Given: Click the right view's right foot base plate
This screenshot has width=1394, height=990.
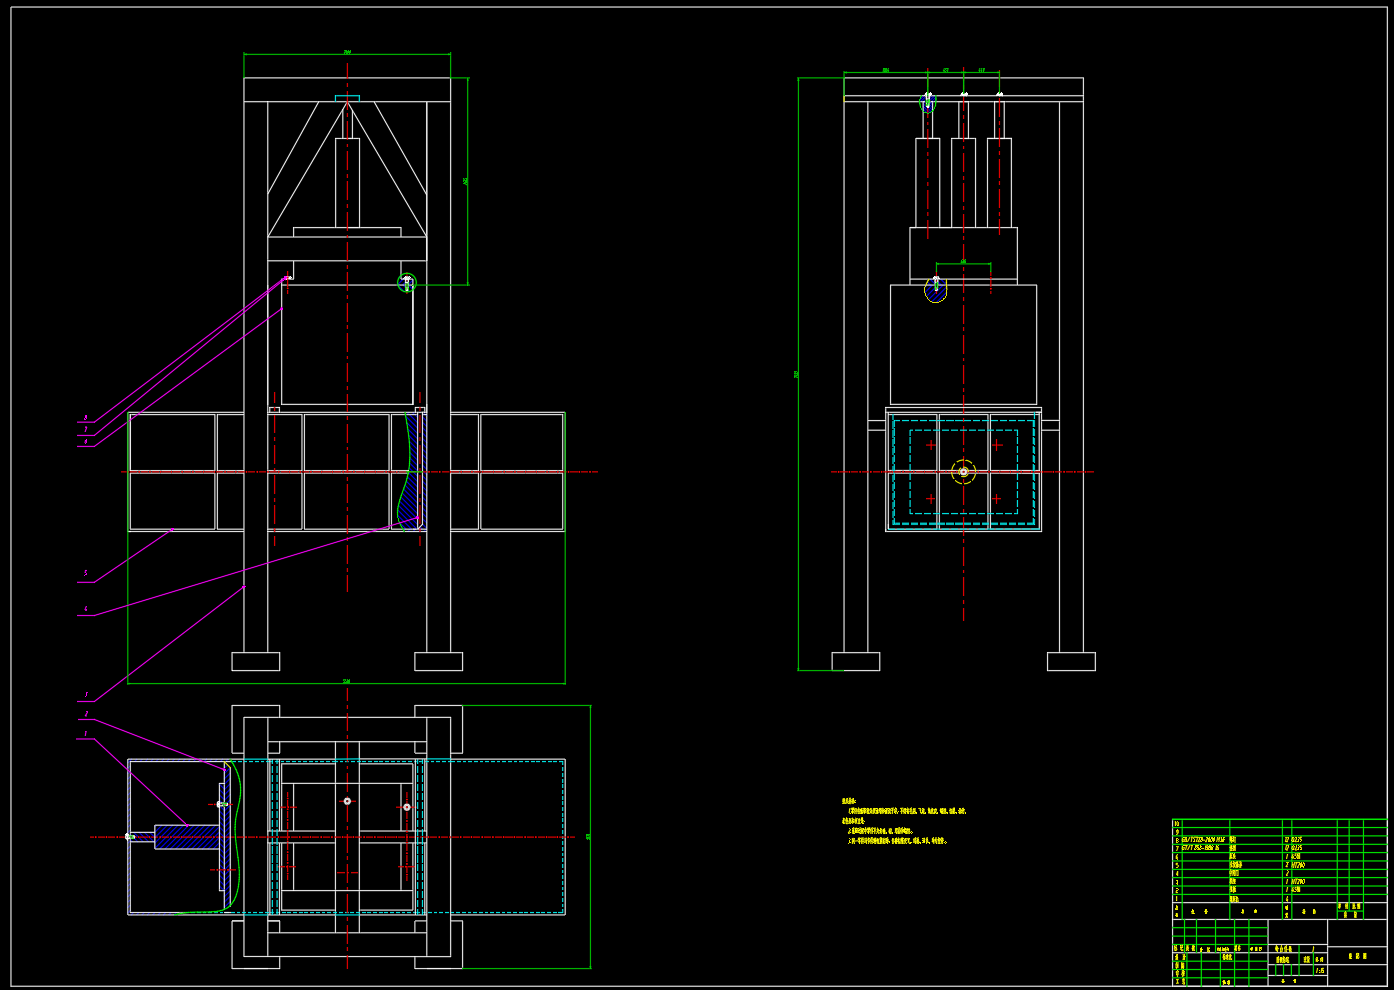Looking at the screenshot, I should (1071, 661).
